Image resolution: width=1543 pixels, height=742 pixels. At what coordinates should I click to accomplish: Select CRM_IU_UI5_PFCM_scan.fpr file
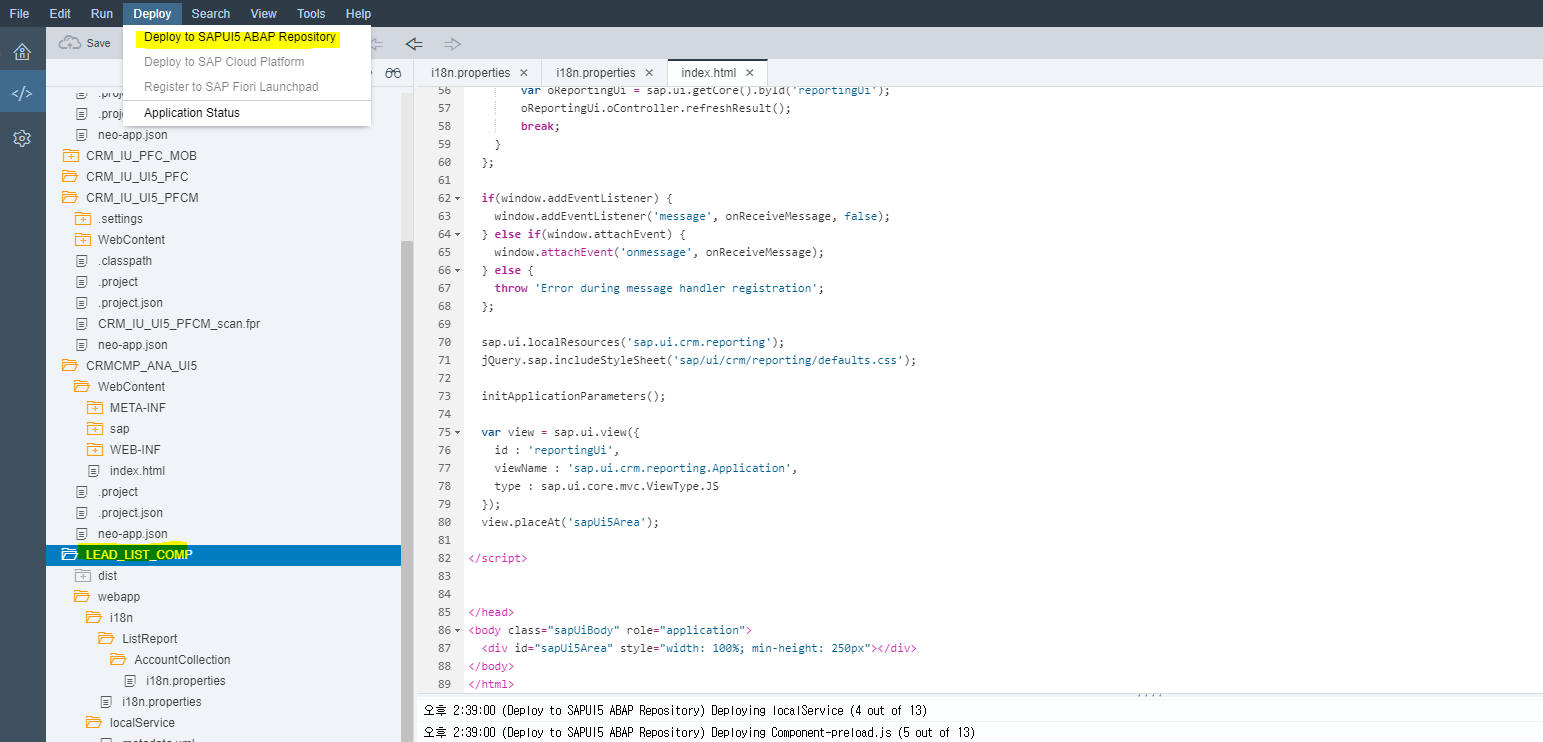point(179,324)
